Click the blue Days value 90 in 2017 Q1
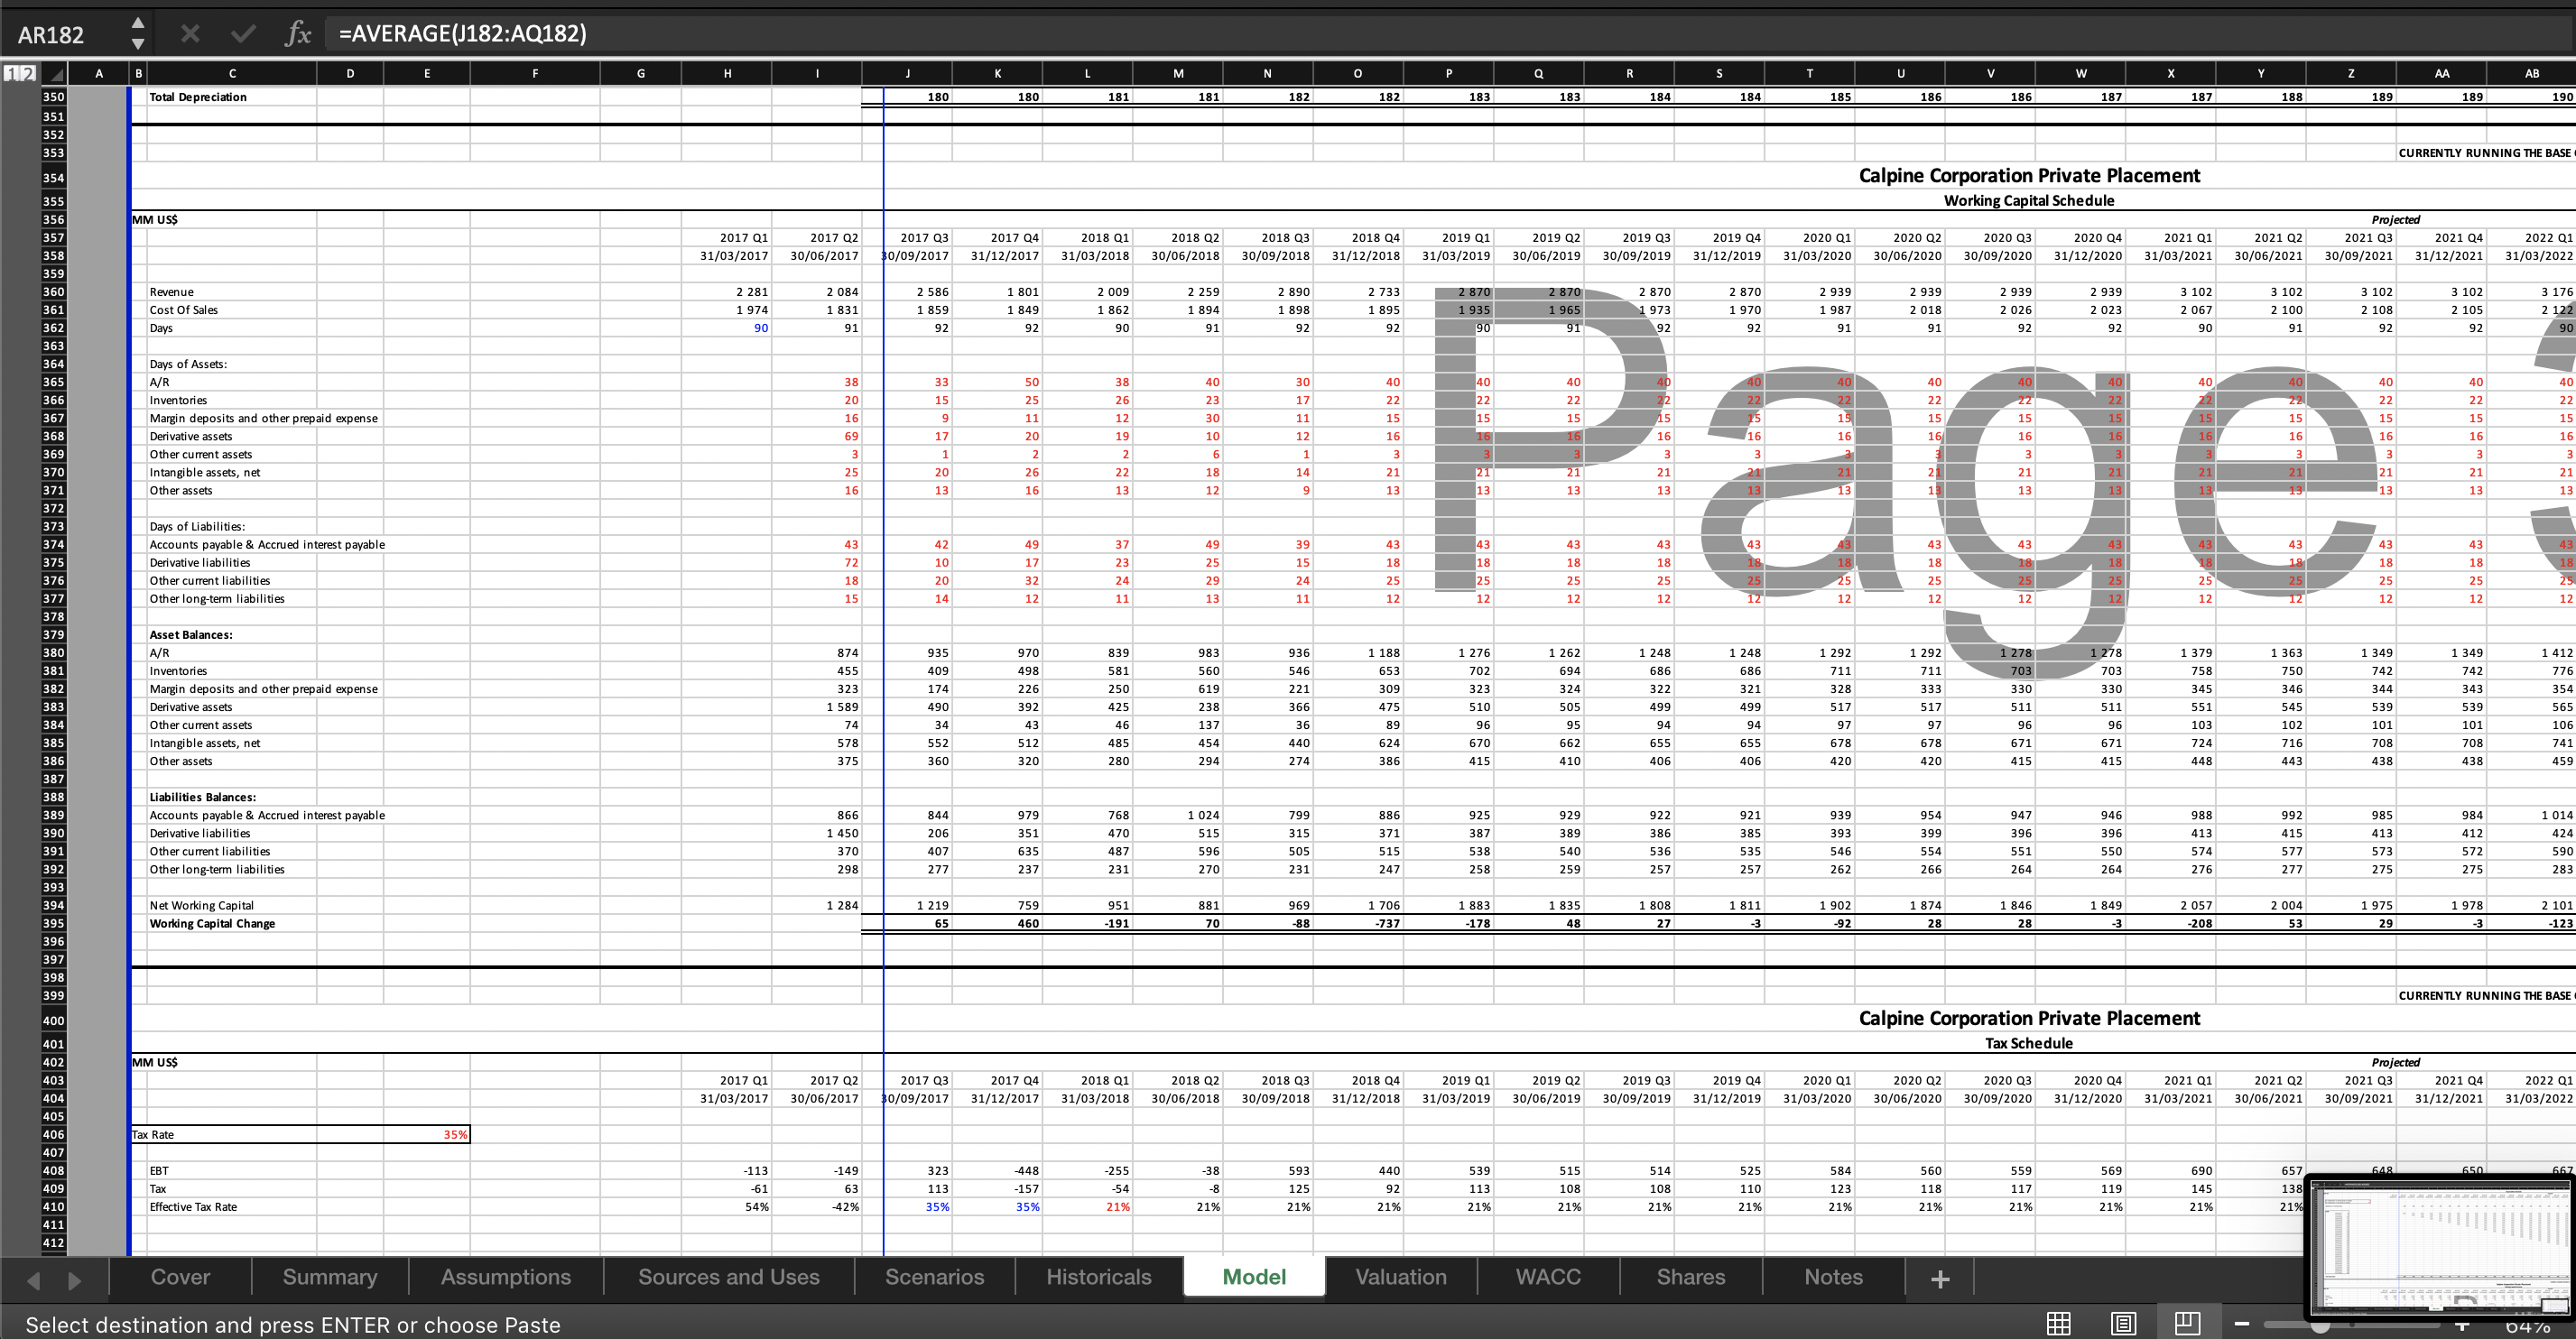This screenshot has width=2576, height=1339. click(x=761, y=328)
